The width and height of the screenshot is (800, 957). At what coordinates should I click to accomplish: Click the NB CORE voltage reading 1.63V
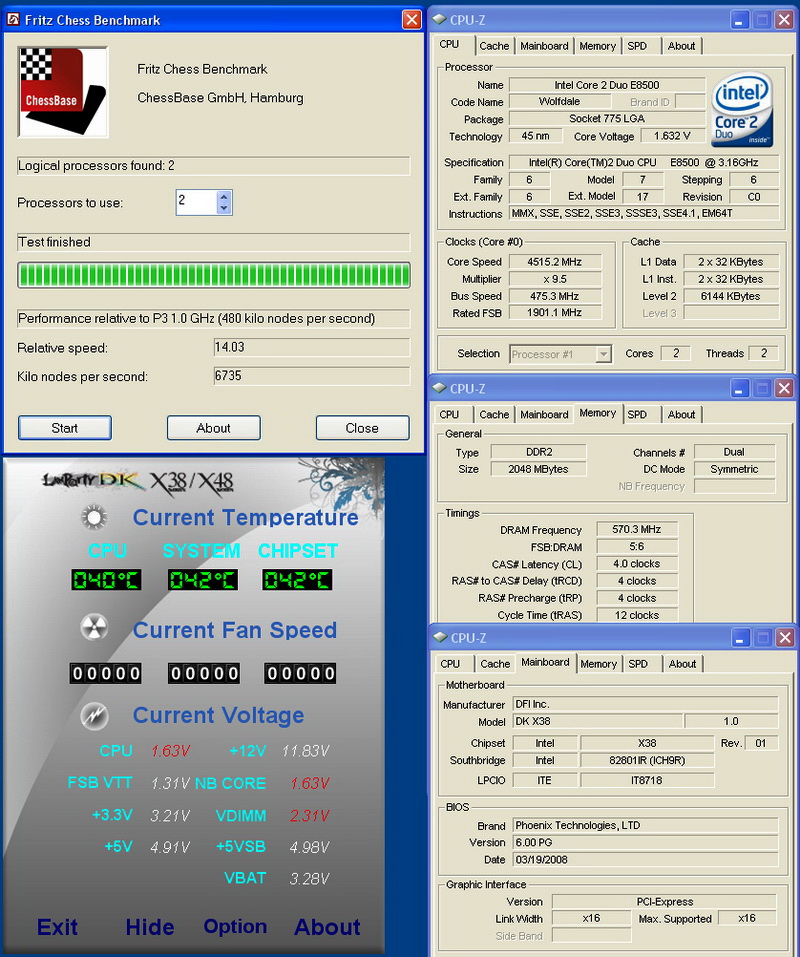(309, 783)
